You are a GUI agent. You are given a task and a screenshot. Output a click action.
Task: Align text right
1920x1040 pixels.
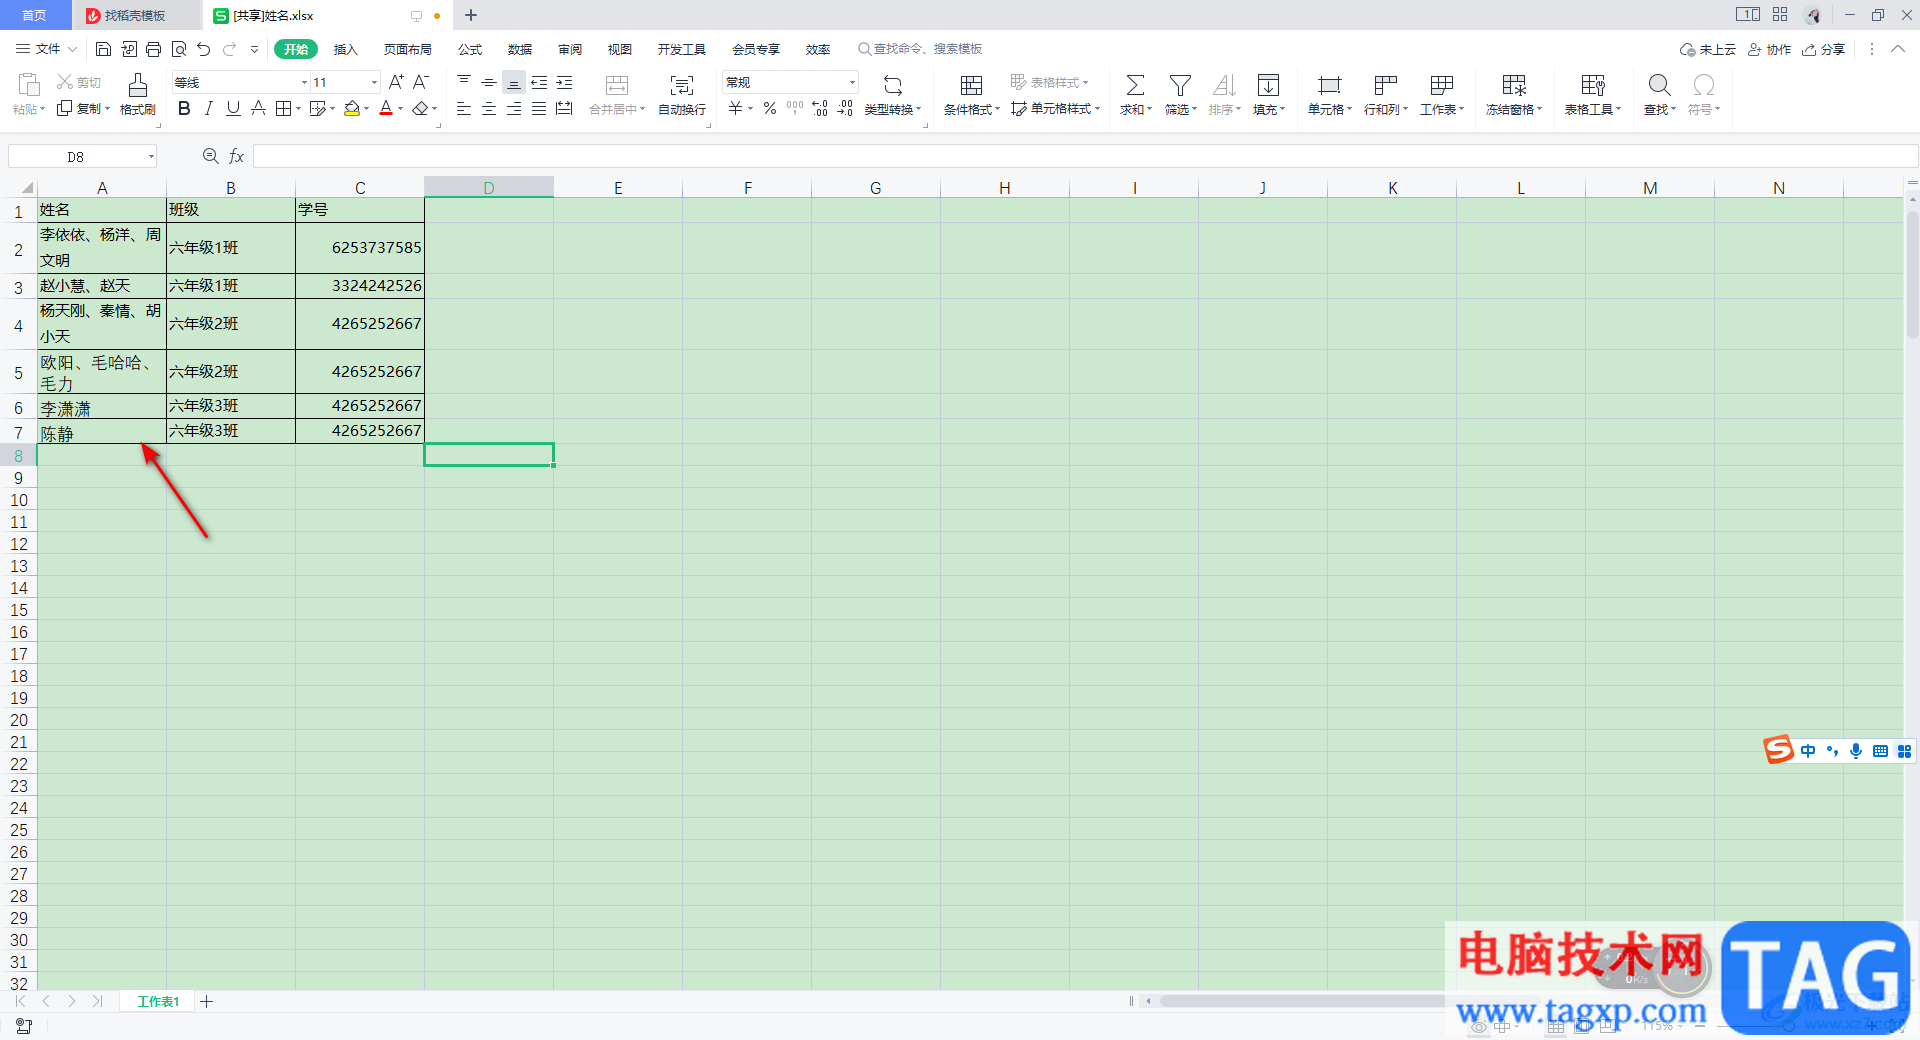click(x=514, y=108)
